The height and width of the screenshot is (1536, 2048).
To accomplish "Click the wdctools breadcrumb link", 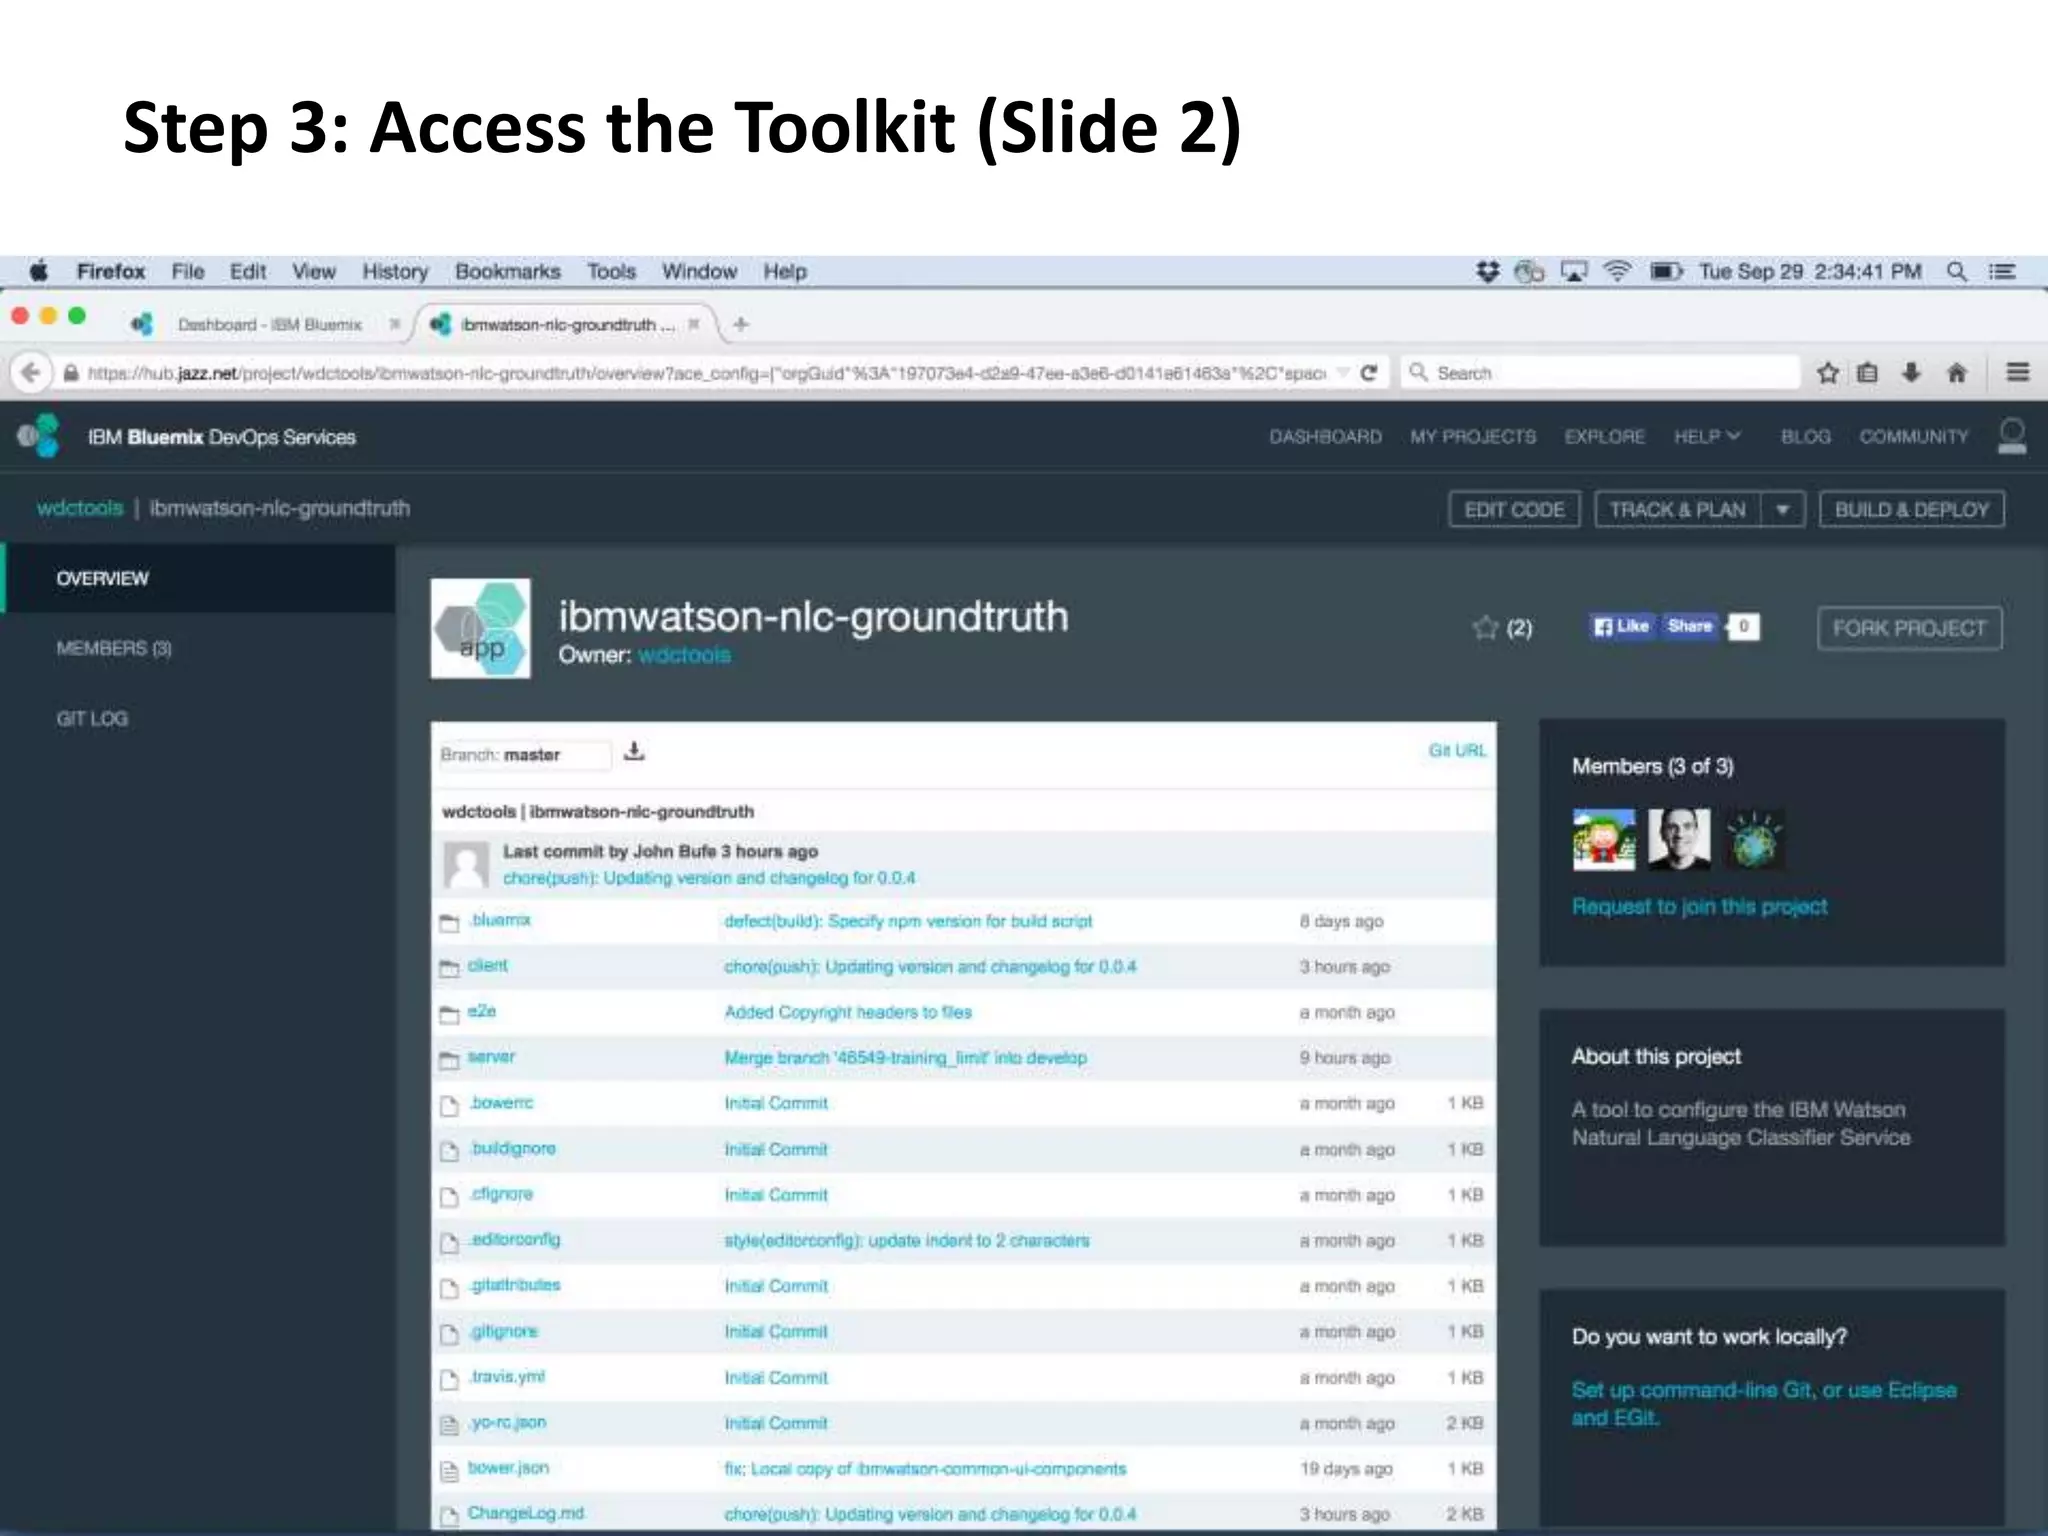I will (x=80, y=508).
